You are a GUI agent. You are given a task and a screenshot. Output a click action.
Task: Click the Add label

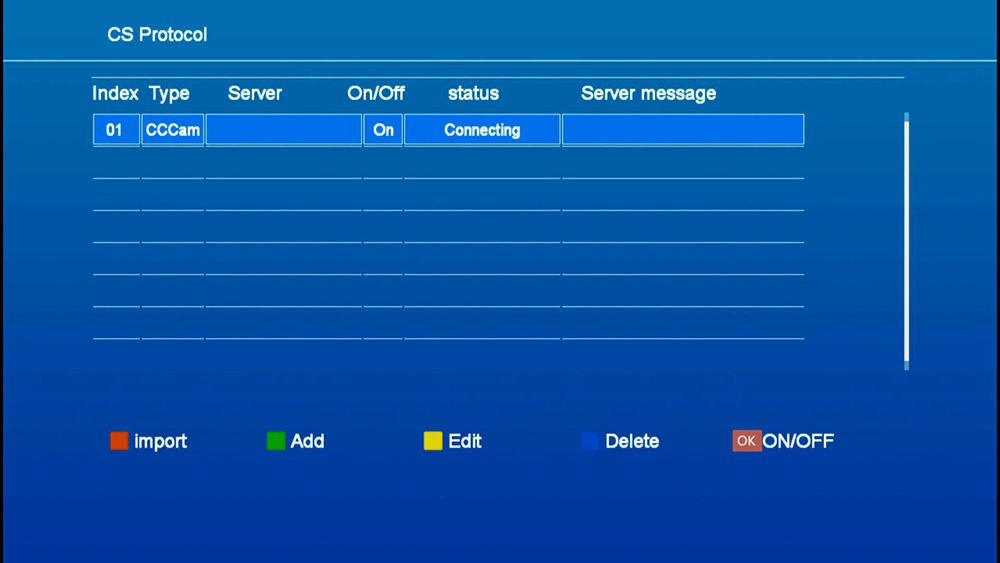point(307,441)
